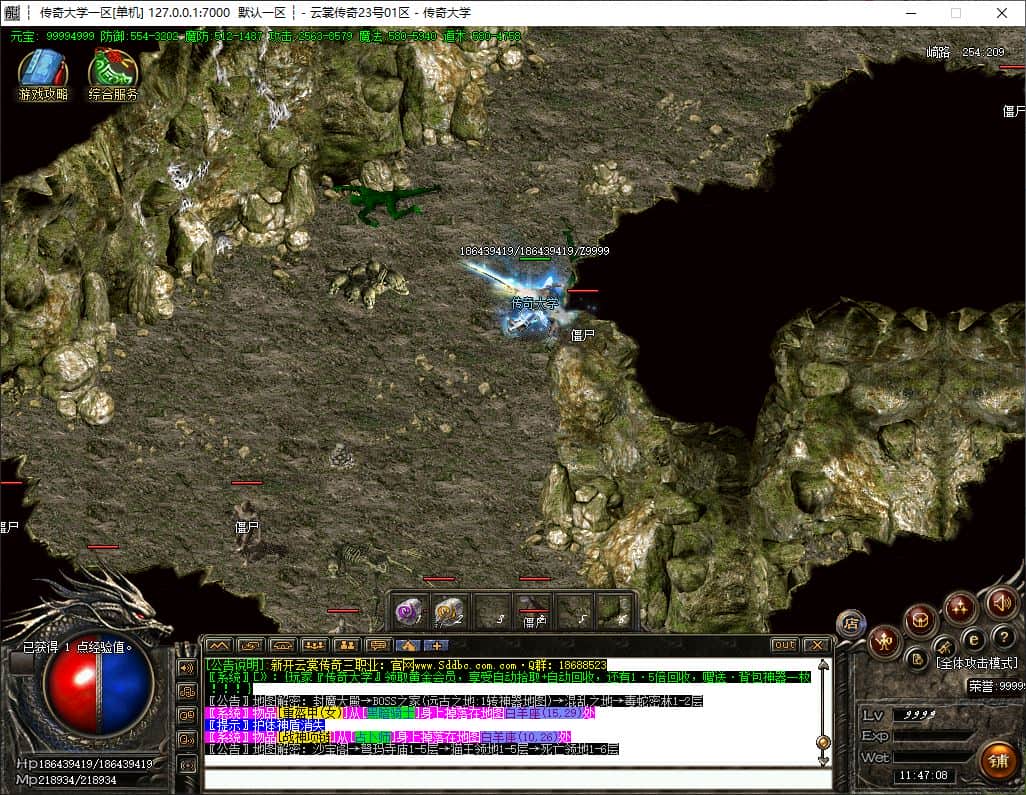The width and height of the screenshot is (1026, 795).
Task: Open the question mark help button
Action: coord(1004,637)
